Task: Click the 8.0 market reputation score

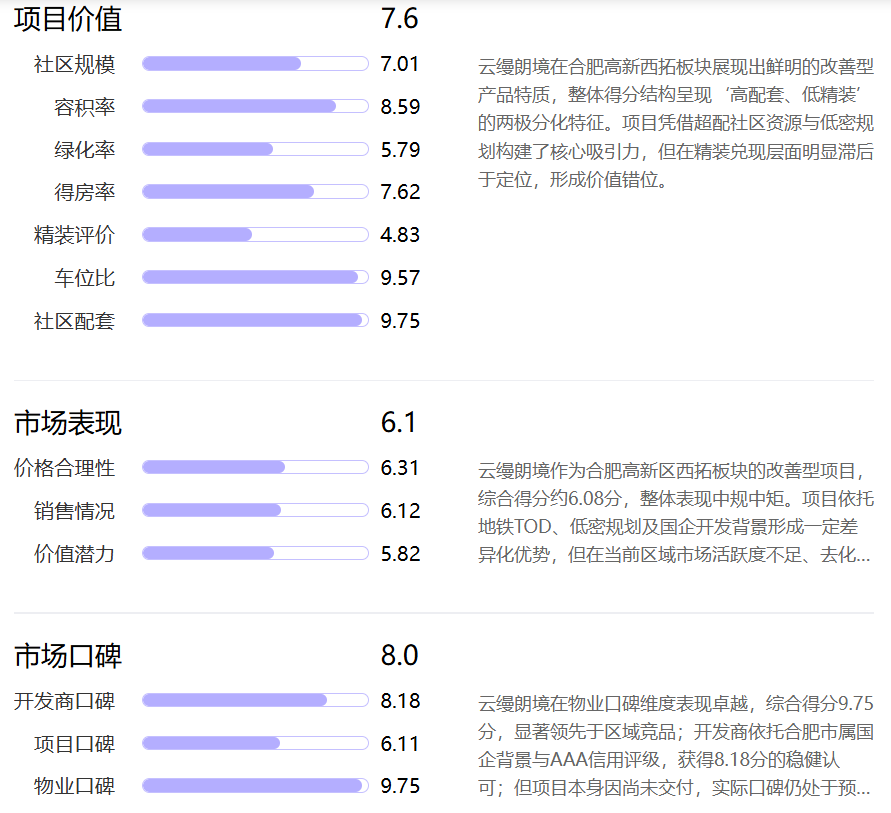Action: (x=399, y=656)
